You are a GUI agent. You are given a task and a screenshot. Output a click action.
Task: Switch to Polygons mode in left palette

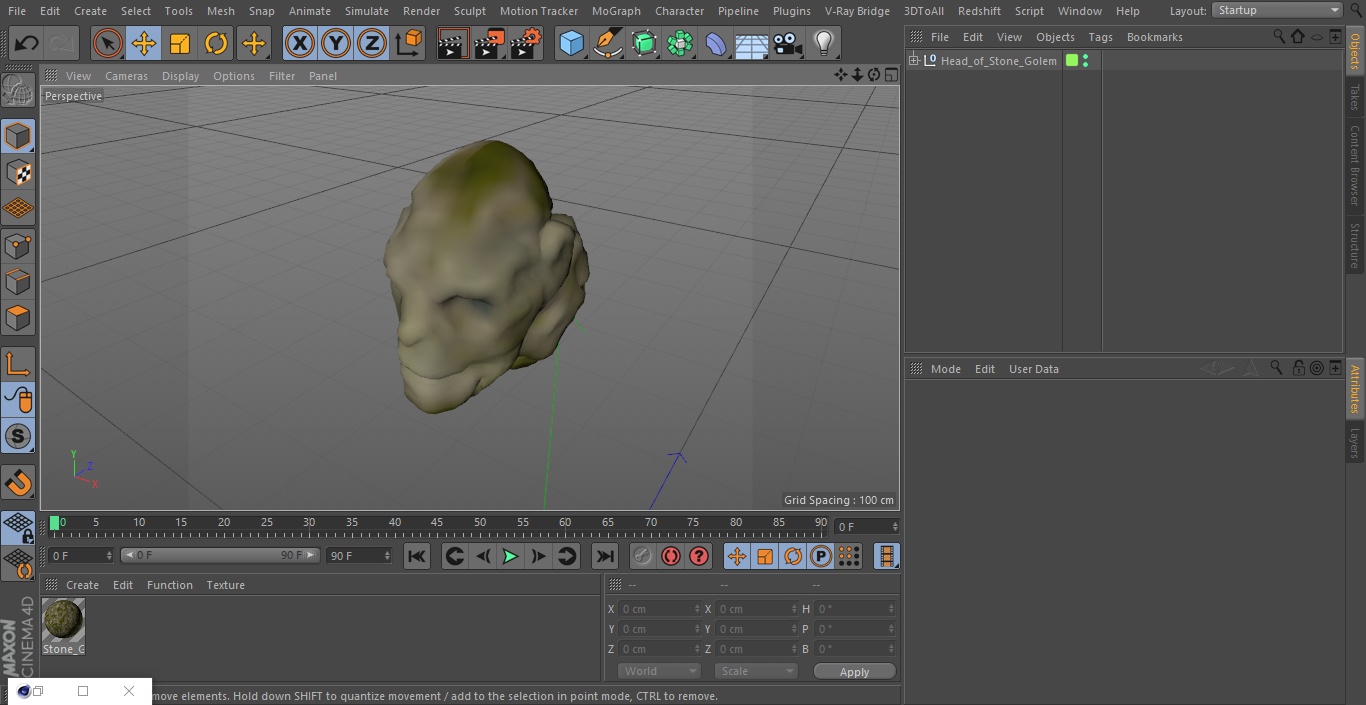click(x=18, y=318)
